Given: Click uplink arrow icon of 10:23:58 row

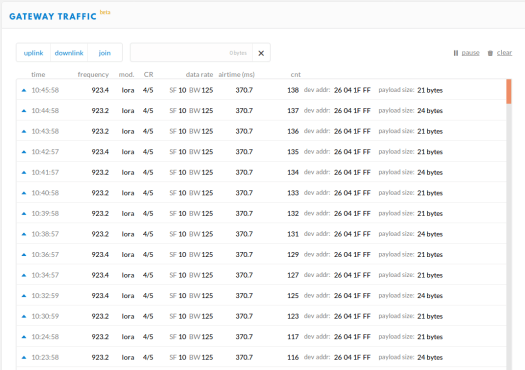Looking at the screenshot, I should 24,357.
